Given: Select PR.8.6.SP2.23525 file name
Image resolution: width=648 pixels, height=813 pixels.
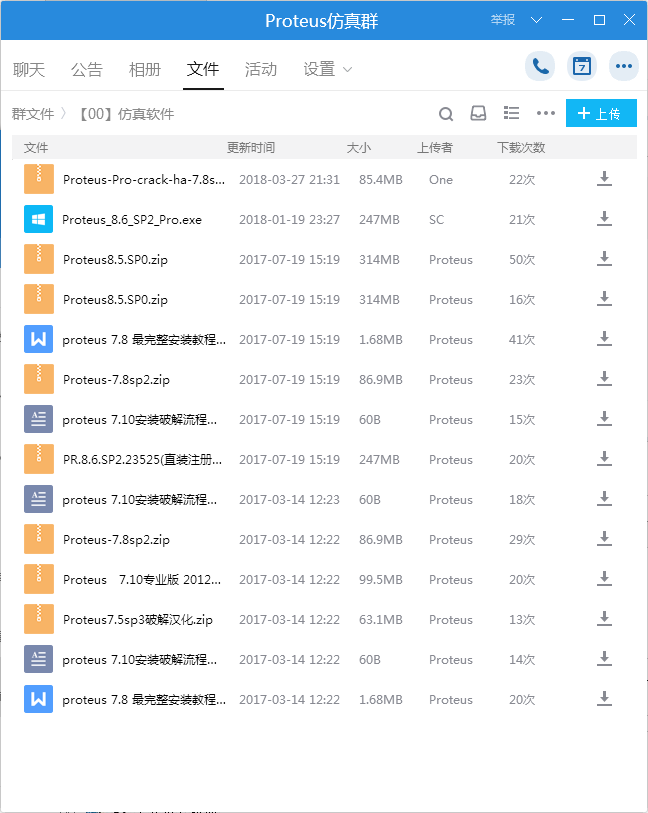Looking at the screenshot, I should (143, 460).
